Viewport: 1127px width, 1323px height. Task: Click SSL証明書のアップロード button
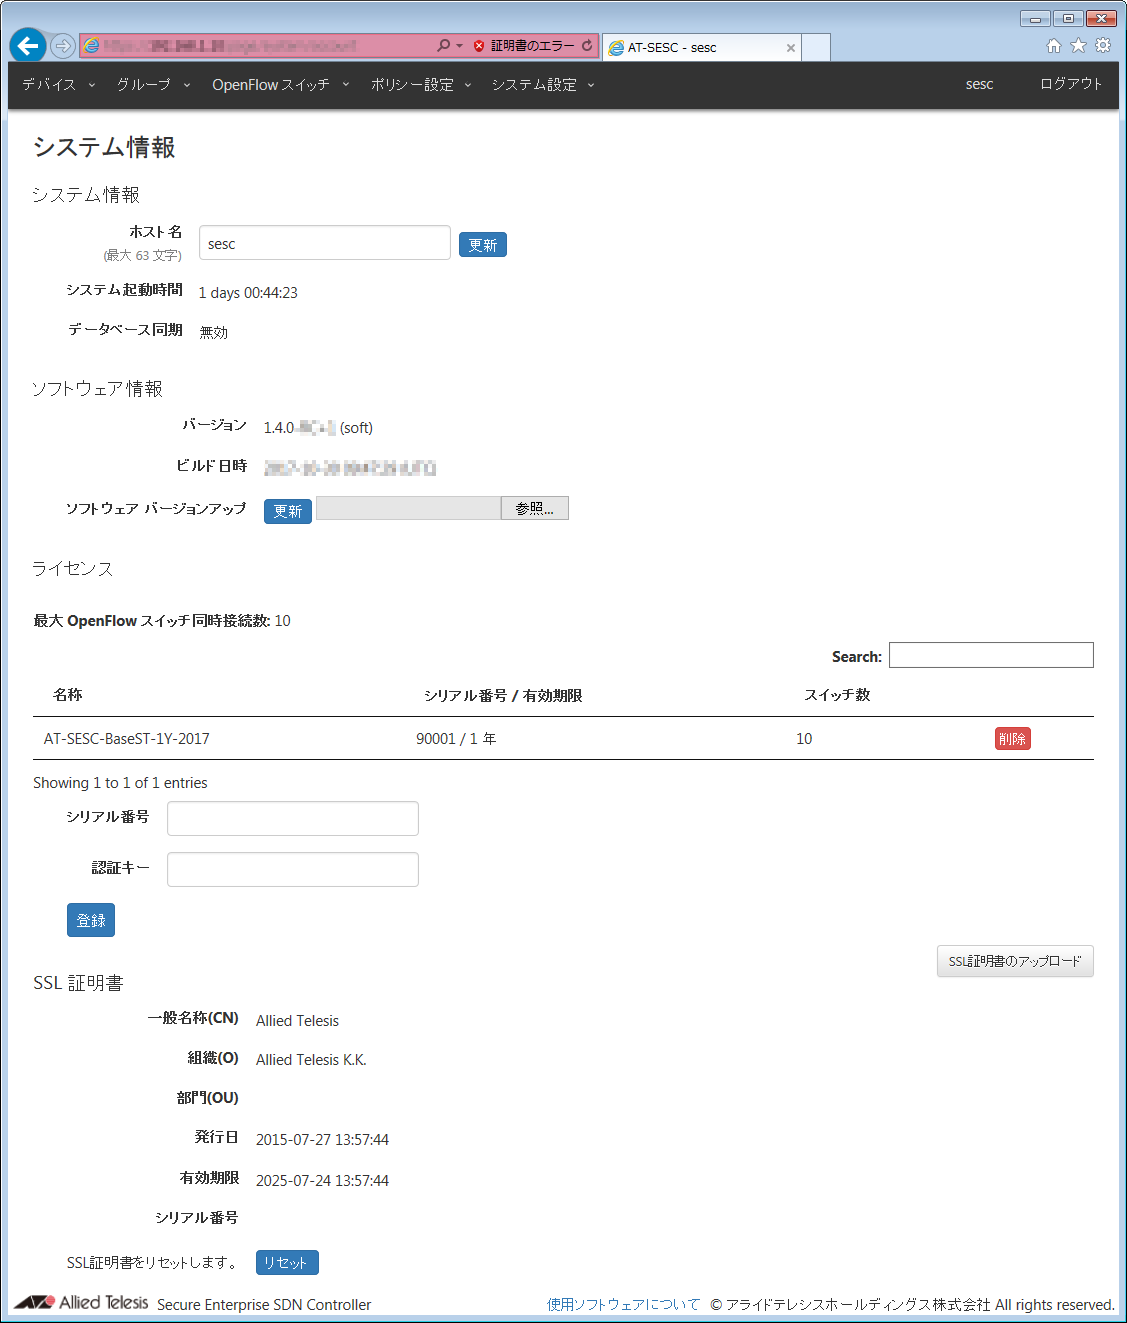(1015, 961)
